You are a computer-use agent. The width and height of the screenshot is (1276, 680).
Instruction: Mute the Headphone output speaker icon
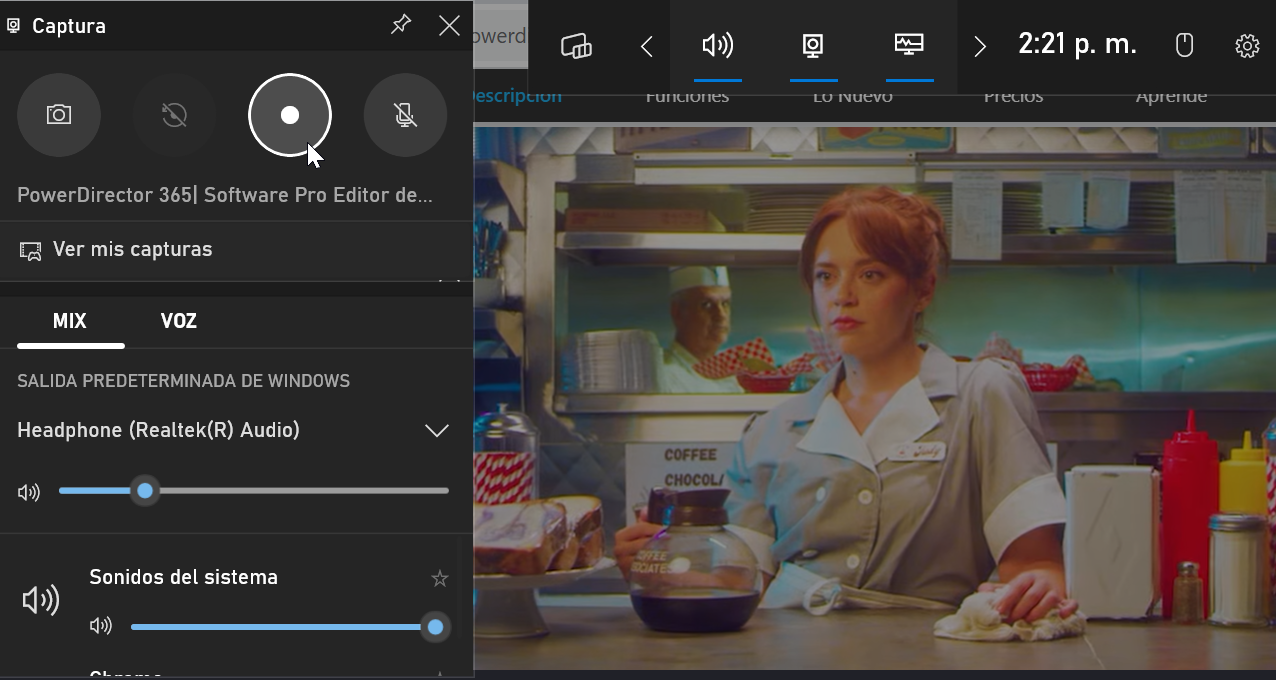(x=29, y=492)
